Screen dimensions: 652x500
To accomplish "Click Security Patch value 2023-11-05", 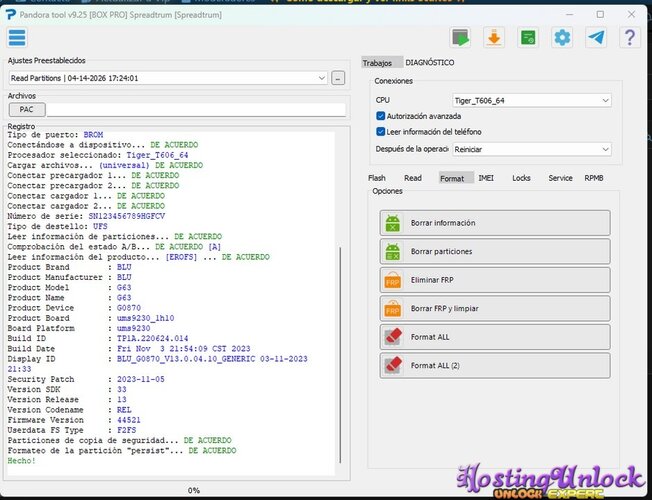I will [141, 379].
